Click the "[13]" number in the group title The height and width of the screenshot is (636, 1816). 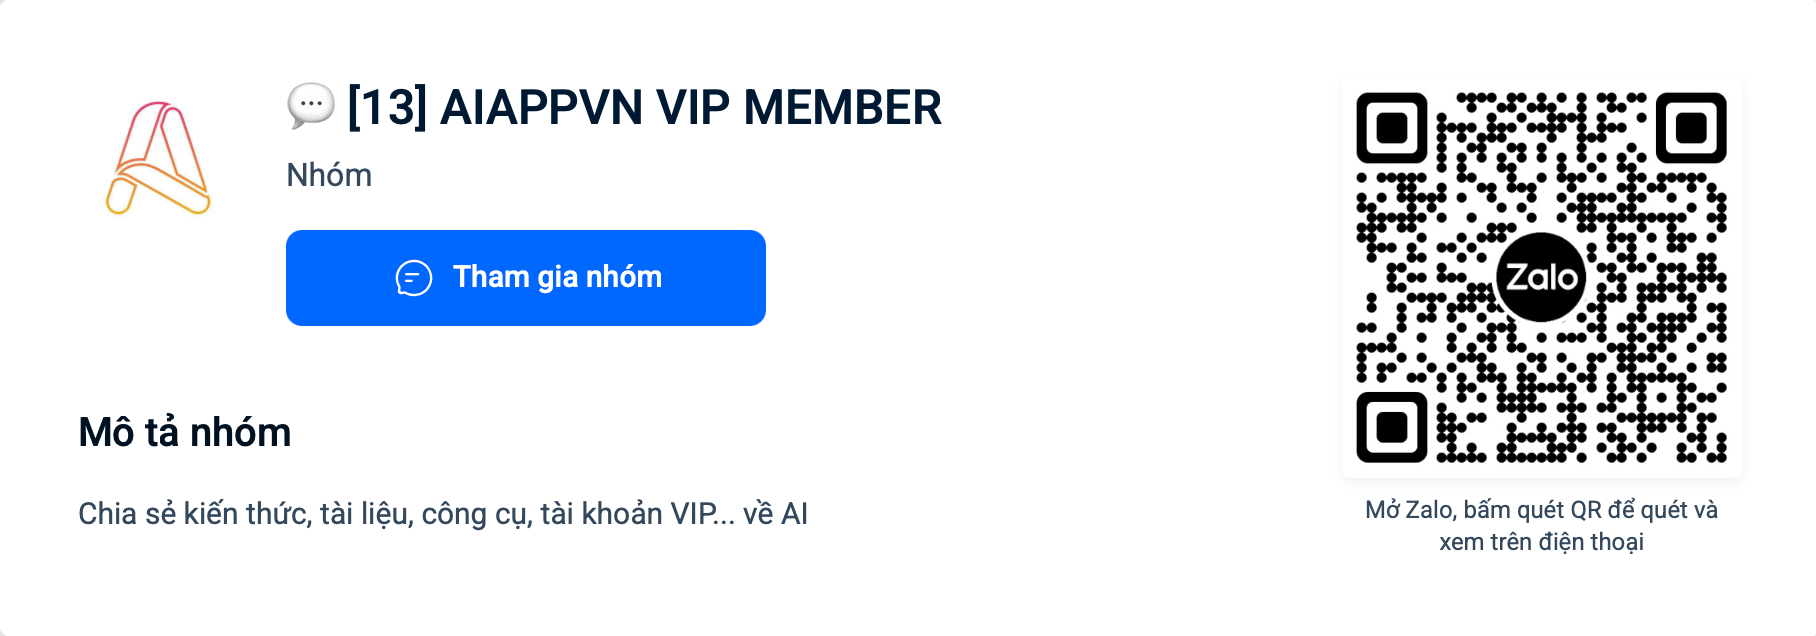coord(386,107)
